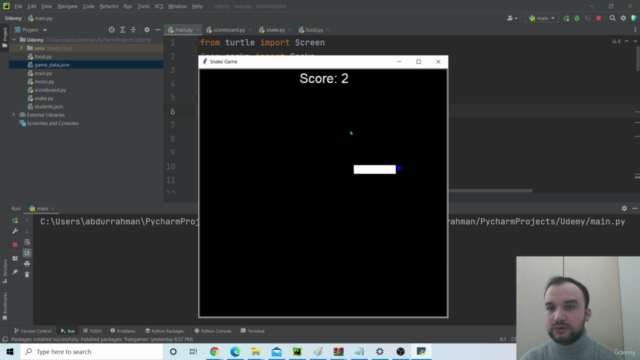Select food.py in project tree
This screenshot has height=360, width=640.
coord(43,57)
